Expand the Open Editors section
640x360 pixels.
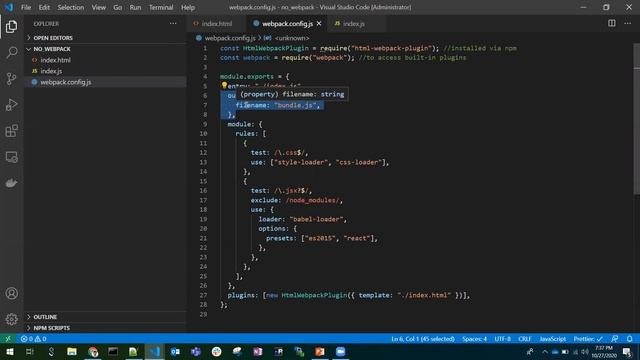pos(105,38)
